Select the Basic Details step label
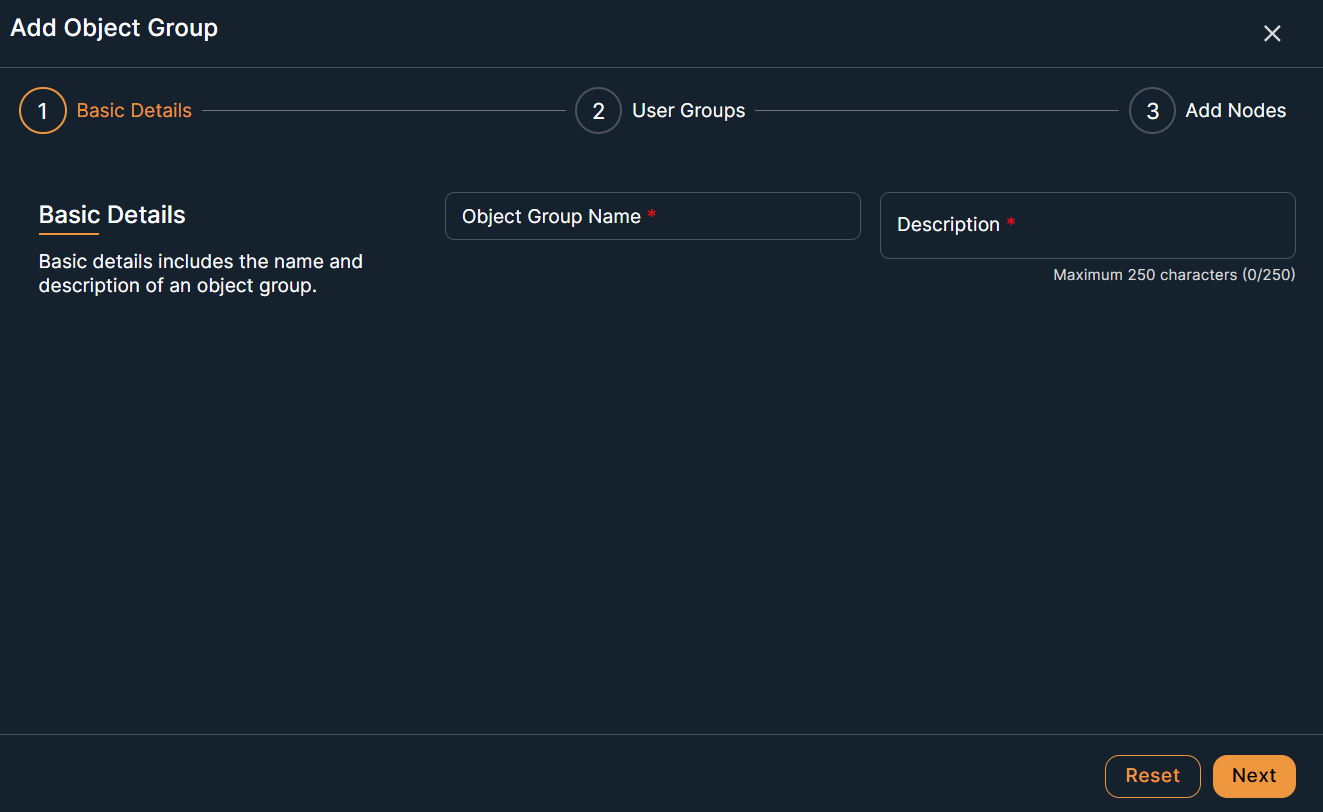Screen dimensions: 1323x812 click(x=134, y=111)
